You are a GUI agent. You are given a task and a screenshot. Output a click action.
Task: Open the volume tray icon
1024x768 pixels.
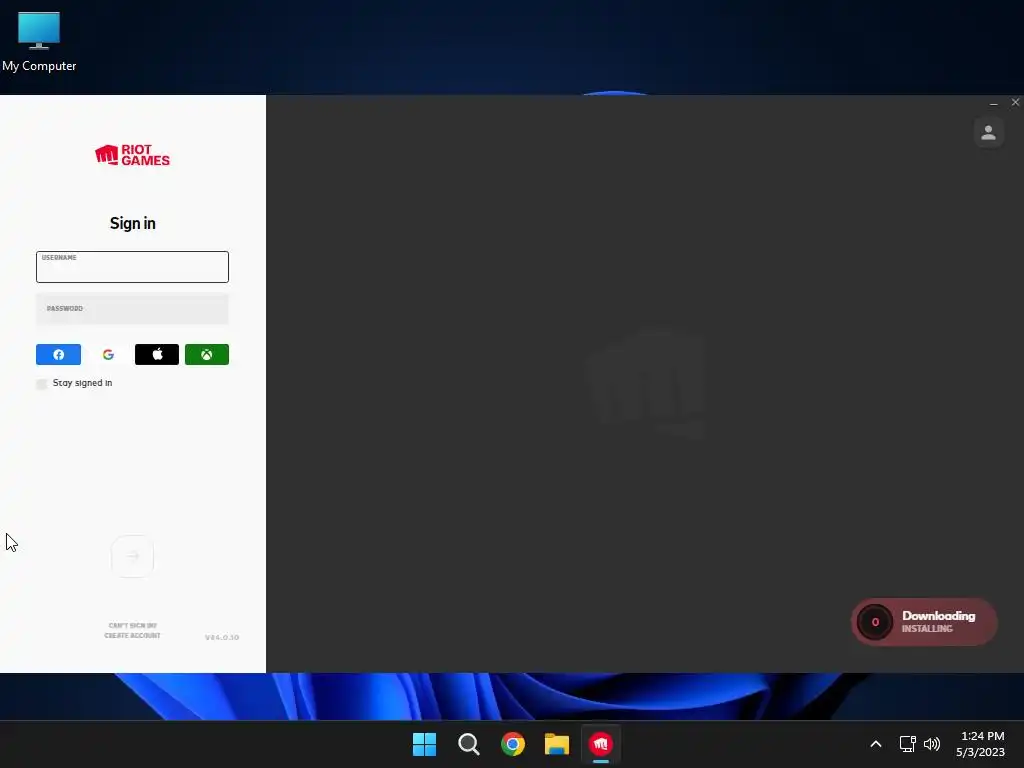932,744
